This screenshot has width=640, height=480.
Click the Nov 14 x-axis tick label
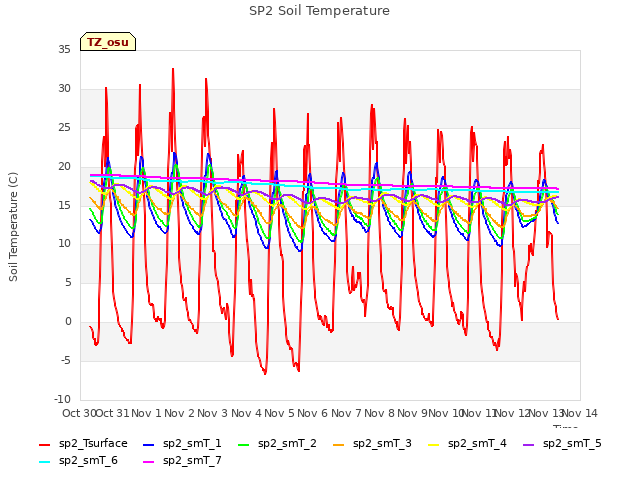tap(580, 413)
